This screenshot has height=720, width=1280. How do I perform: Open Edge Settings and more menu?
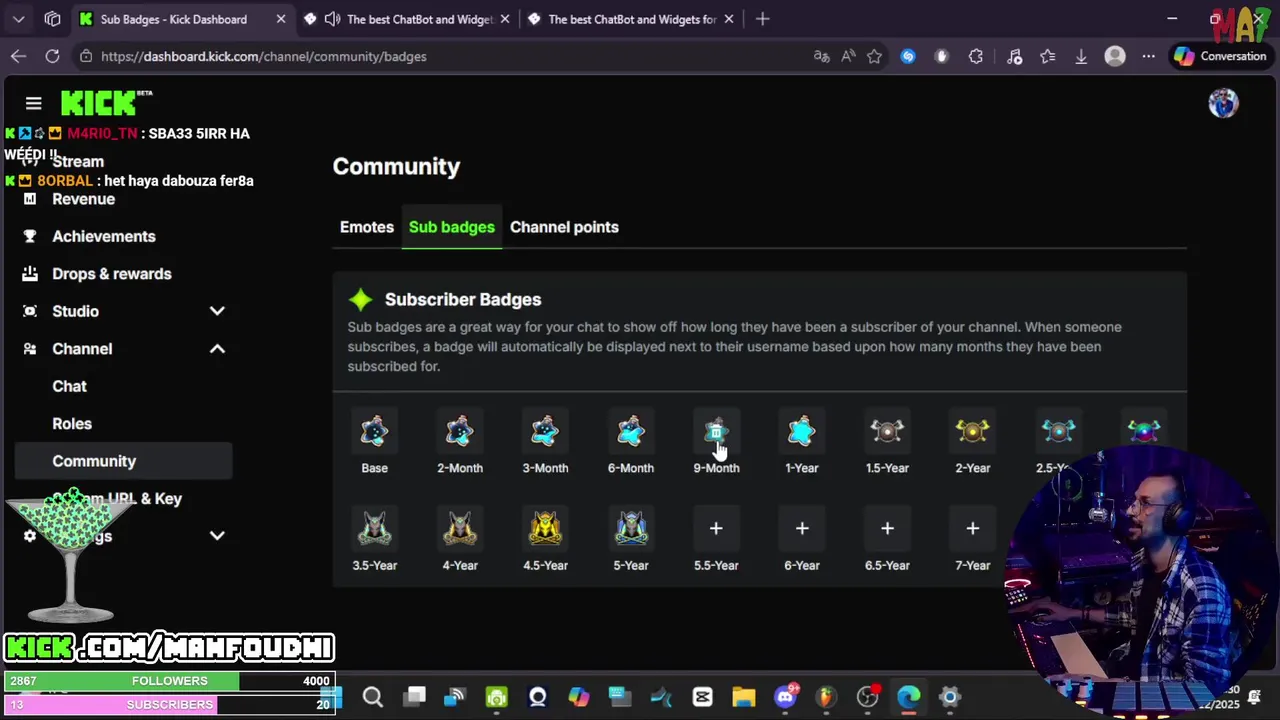pyautogui.click(x=1149, y=56)
